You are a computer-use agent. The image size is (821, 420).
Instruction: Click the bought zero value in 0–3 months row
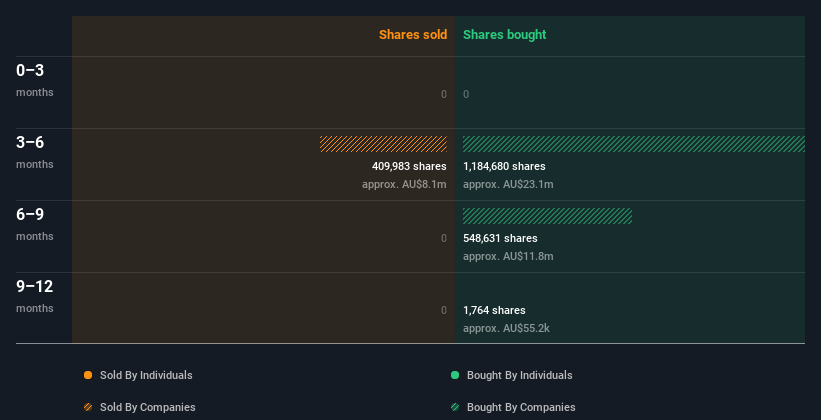(466, 94)
